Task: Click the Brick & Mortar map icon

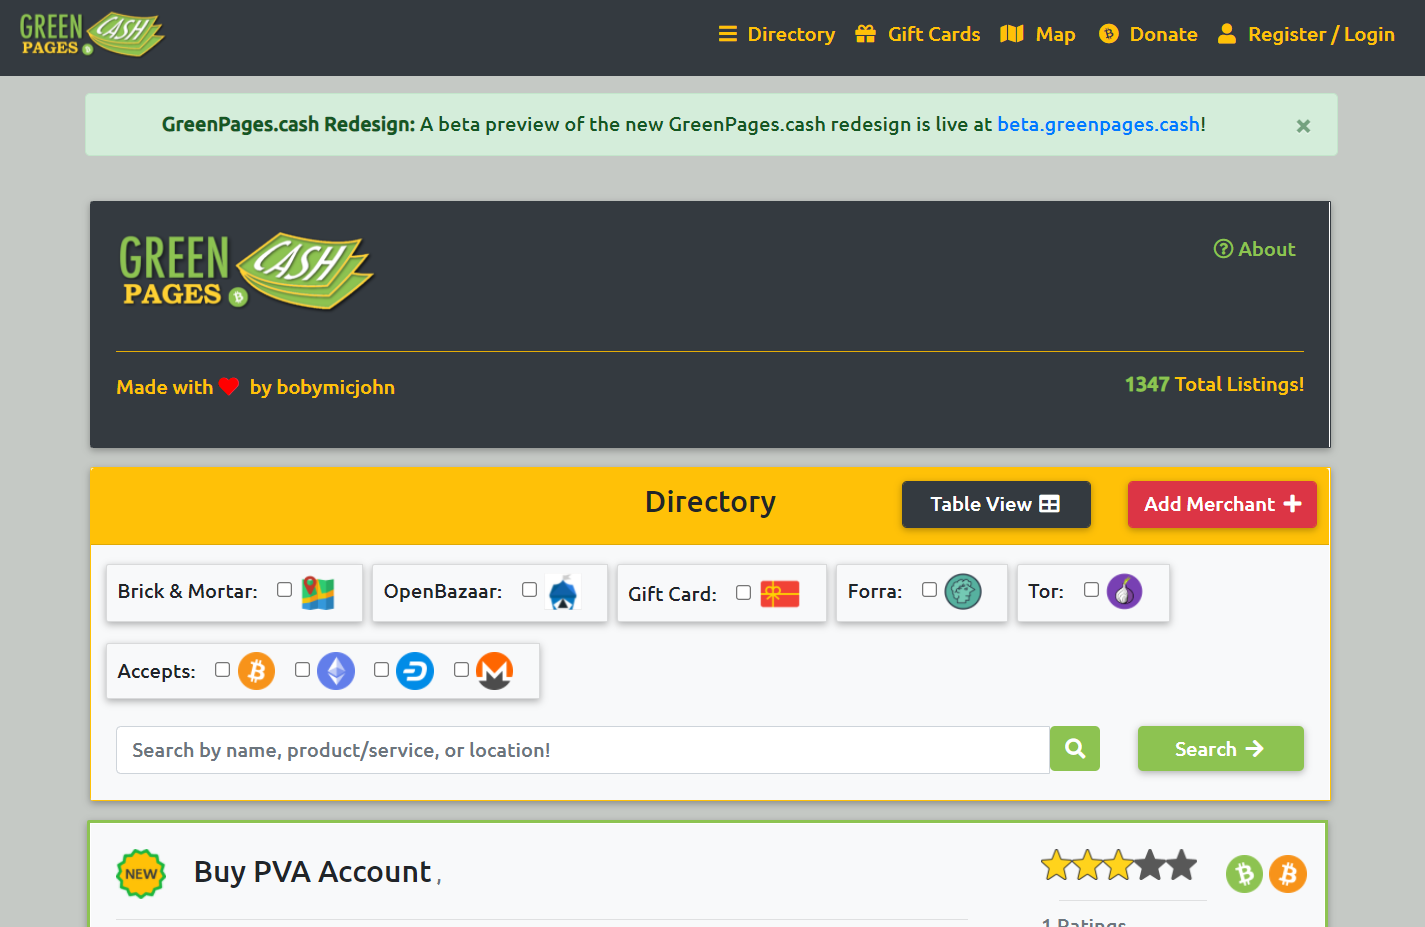Action: click(x=318, y=593)
